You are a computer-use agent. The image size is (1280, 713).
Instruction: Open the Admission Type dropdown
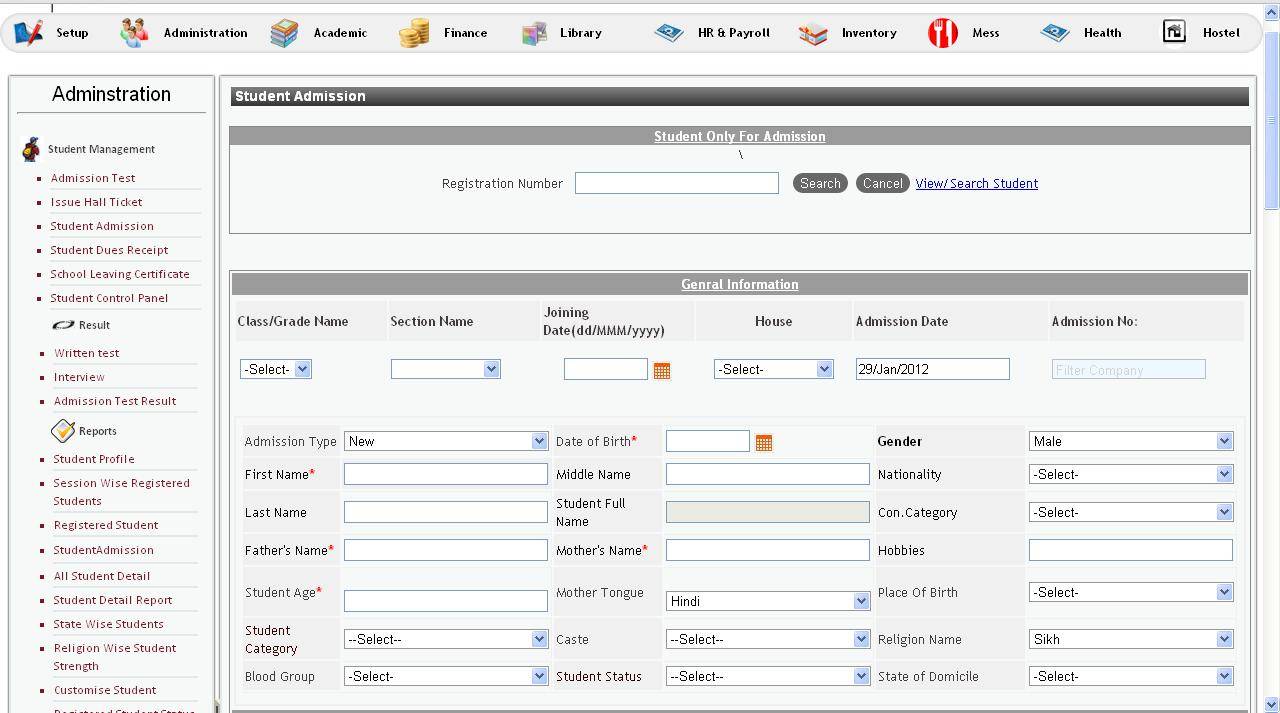[x=446, y=441]
